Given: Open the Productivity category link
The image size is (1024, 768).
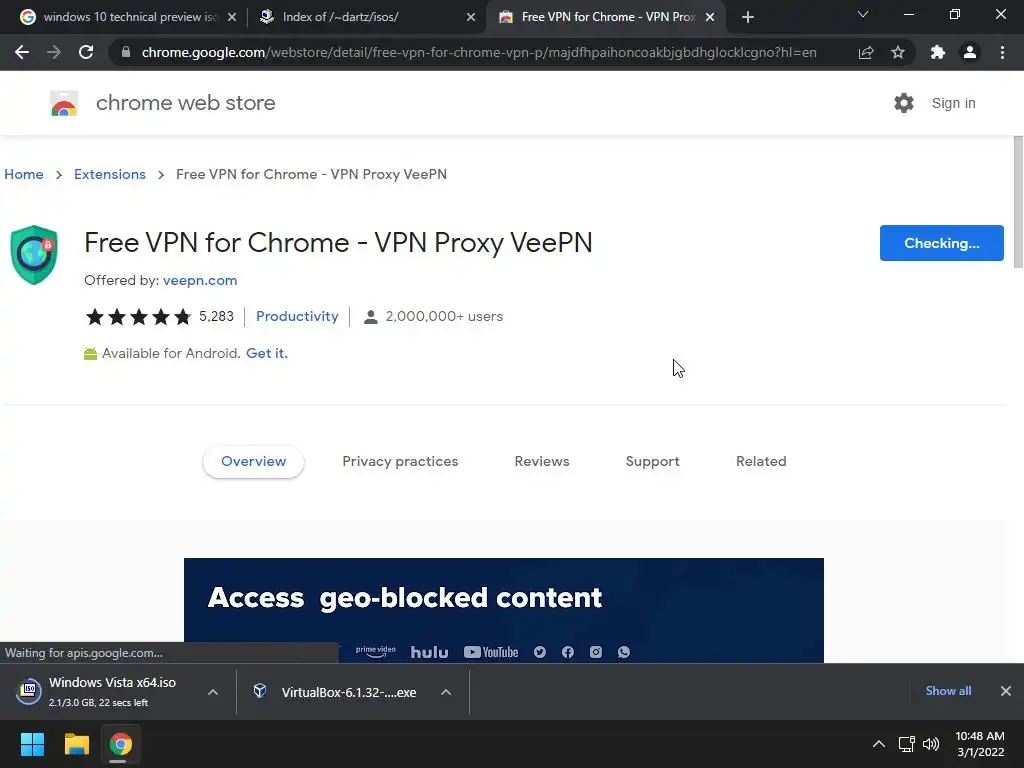Looking at the screenshot, I should point(297,316).
